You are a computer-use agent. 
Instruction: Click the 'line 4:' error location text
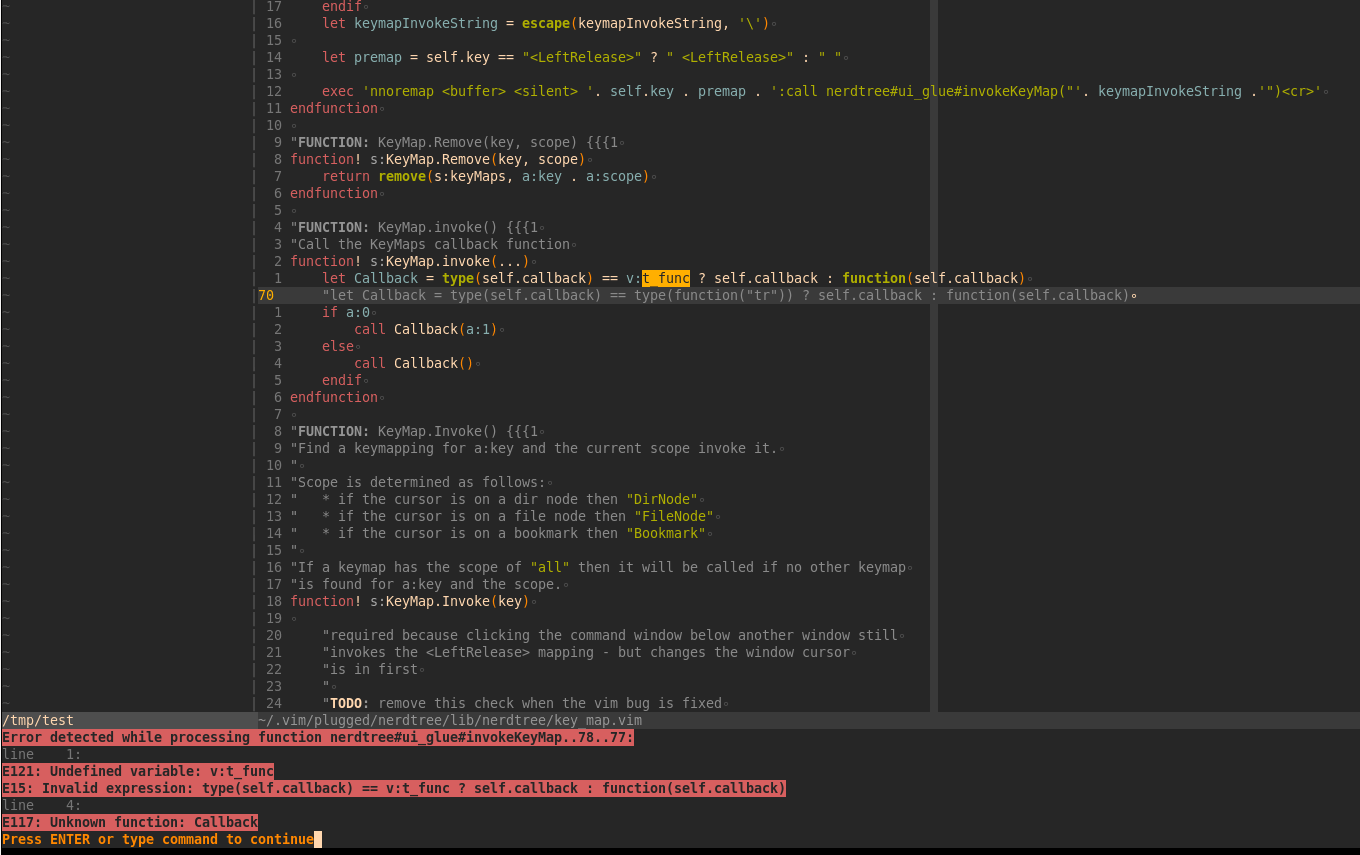click(42, 805)
